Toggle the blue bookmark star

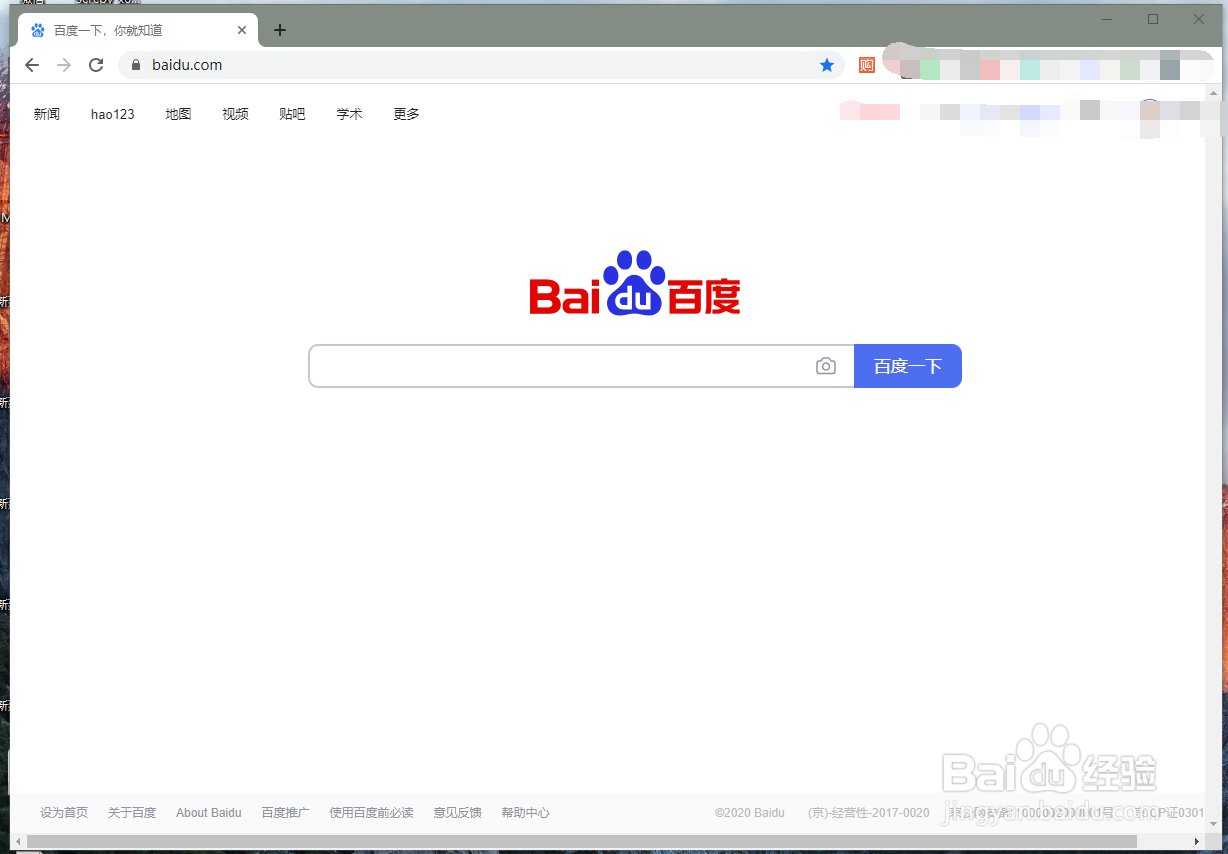[x=827, y=65]
